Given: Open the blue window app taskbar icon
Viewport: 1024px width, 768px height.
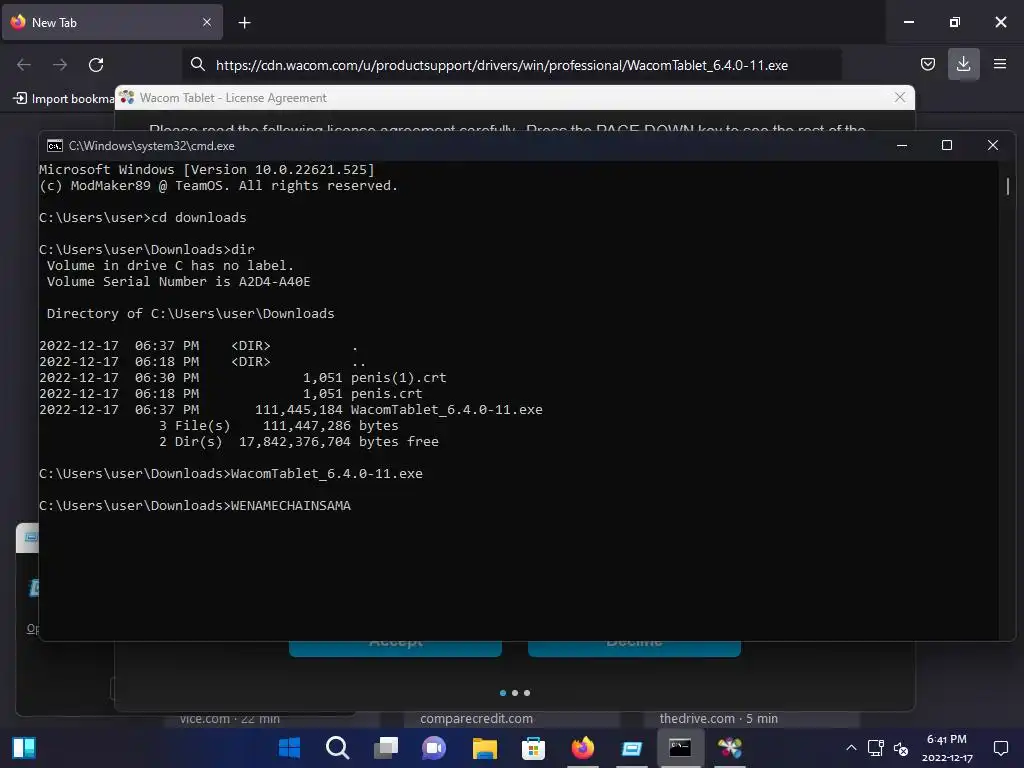Looking at the screenshot, I should [632, 748].
